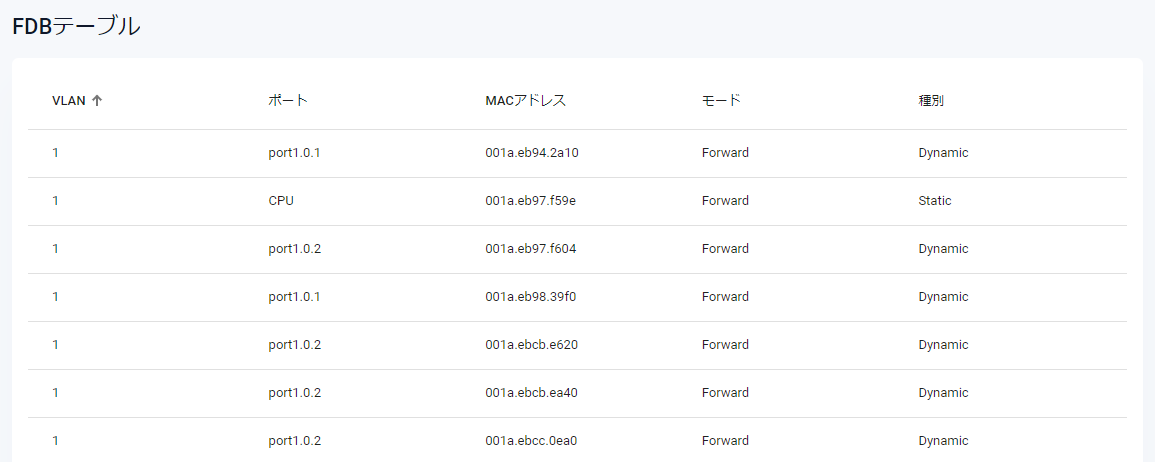1155x462 pixels.
Task: Click port1.0.1 in the first row
Action: point(295,153)
